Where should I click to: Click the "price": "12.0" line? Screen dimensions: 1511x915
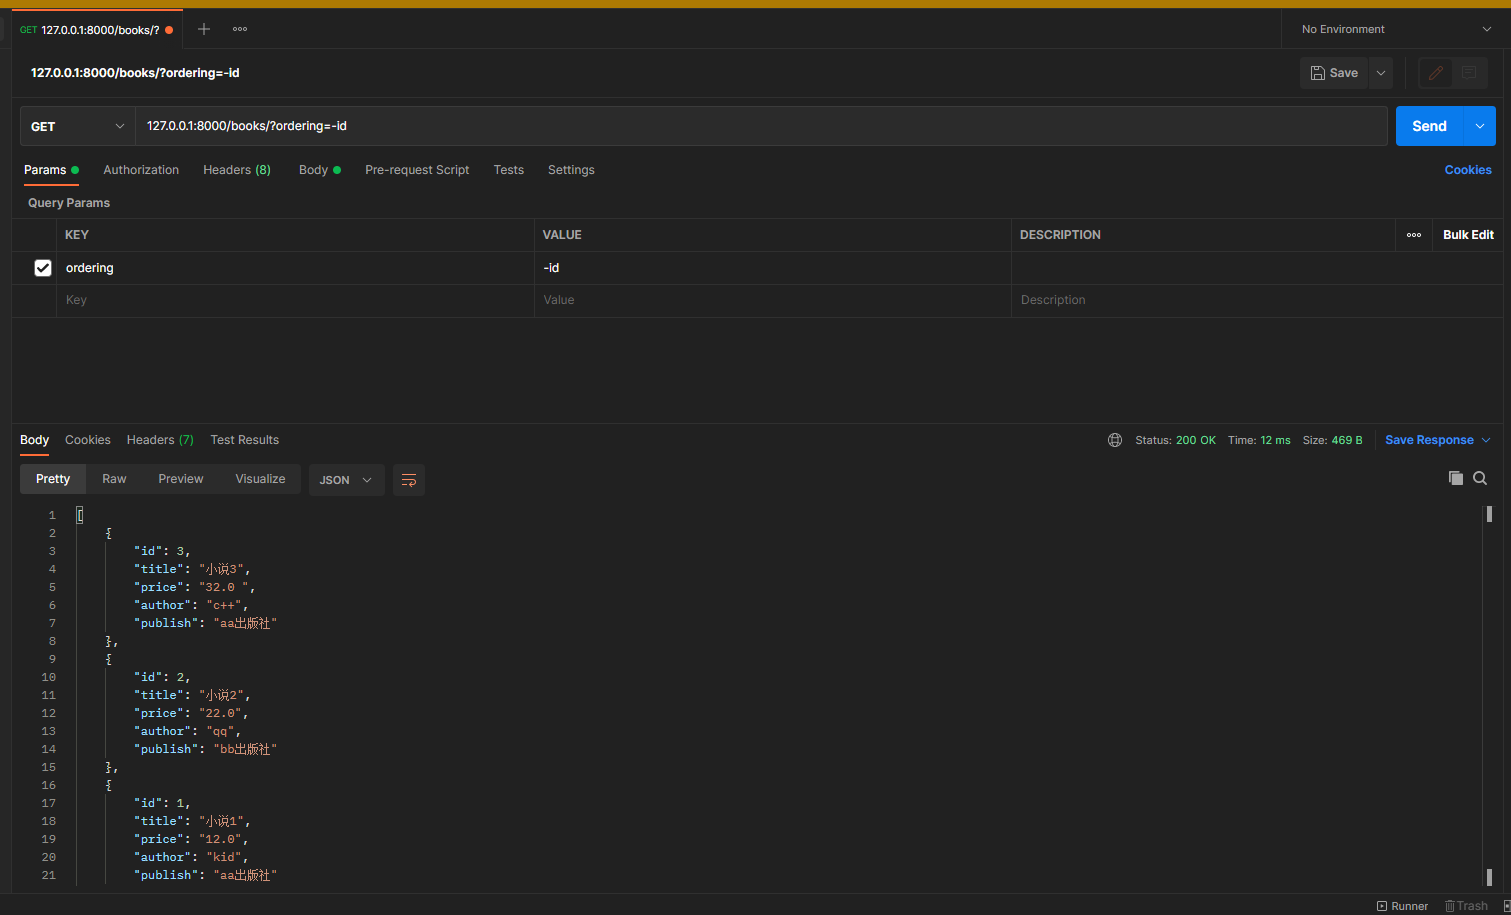(x=191, y=839)
